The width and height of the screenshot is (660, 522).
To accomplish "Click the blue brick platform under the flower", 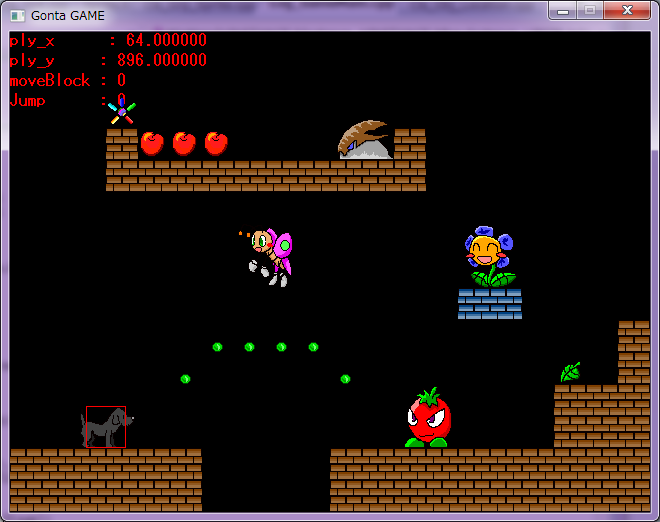I will coord(490,303).
